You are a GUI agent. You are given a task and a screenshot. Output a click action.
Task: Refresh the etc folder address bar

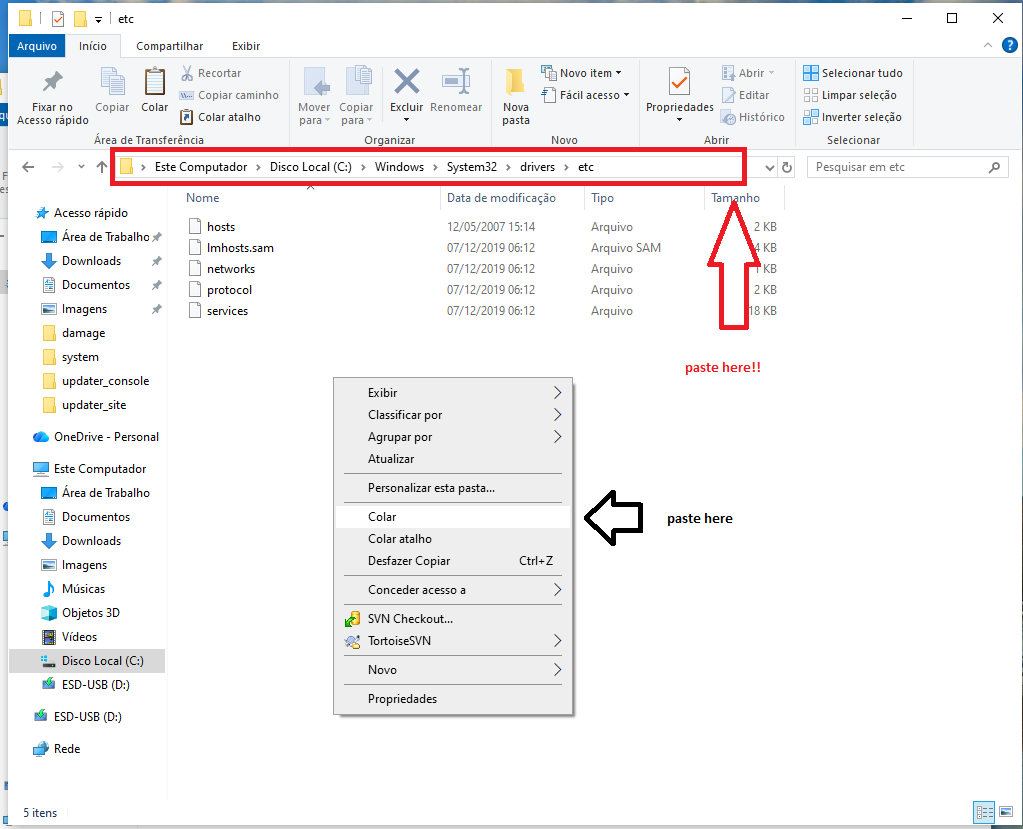[x=787, y=168]
